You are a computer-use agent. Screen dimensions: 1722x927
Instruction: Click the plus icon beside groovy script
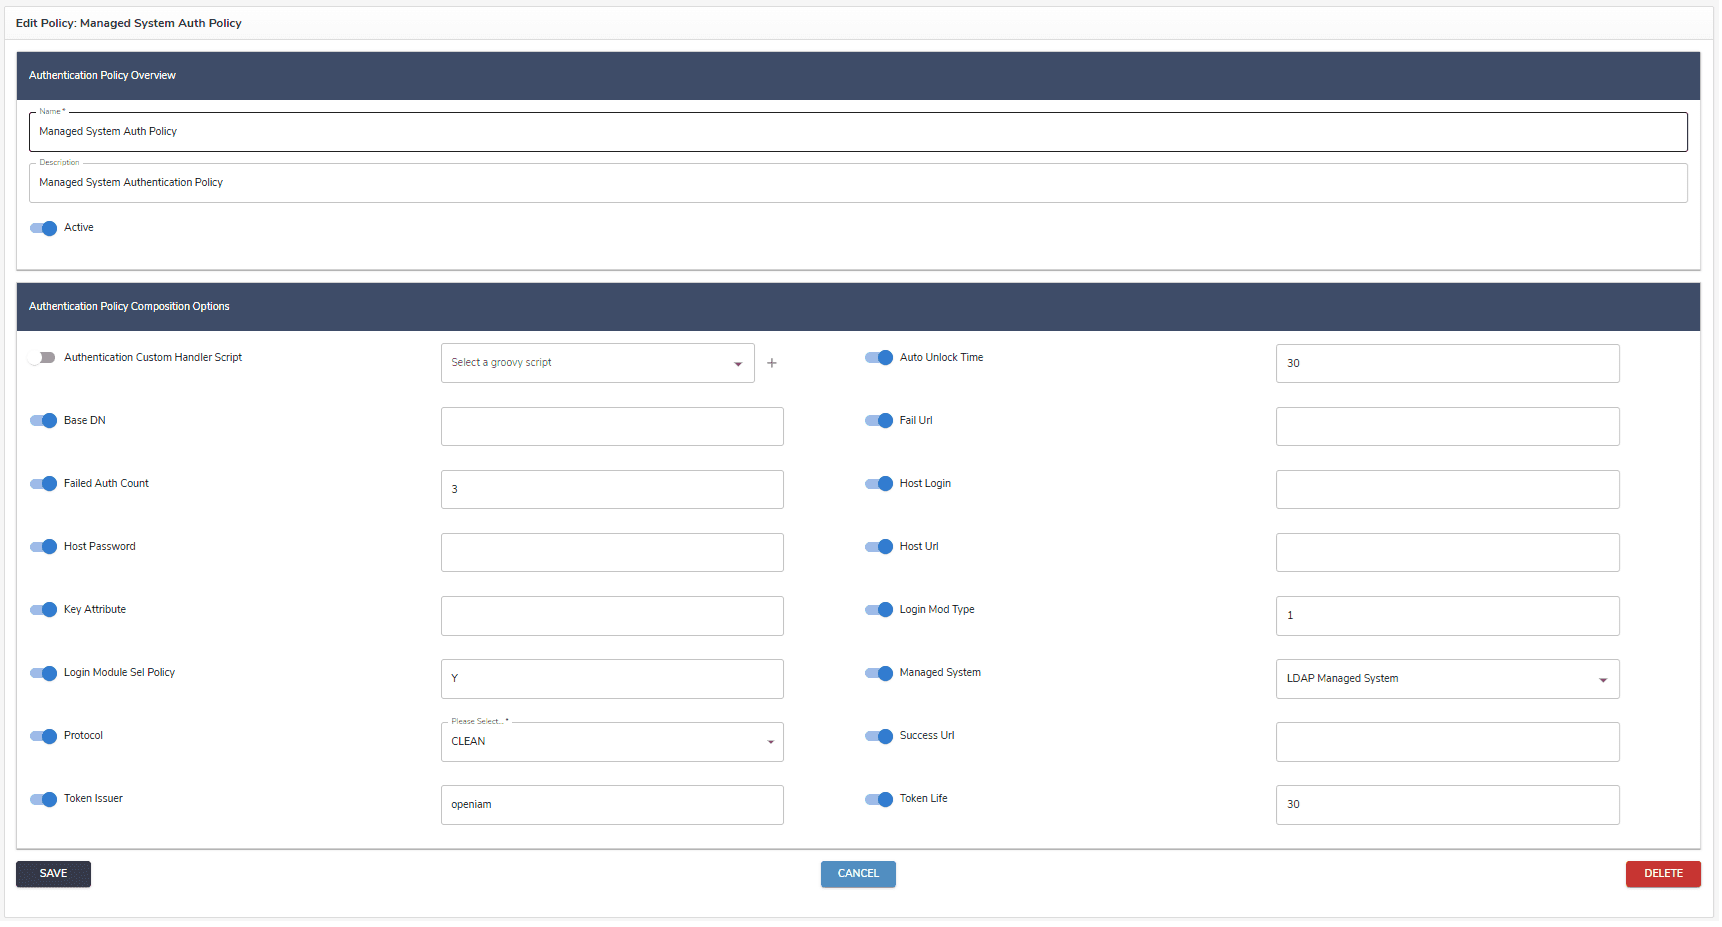pos(771,363)
